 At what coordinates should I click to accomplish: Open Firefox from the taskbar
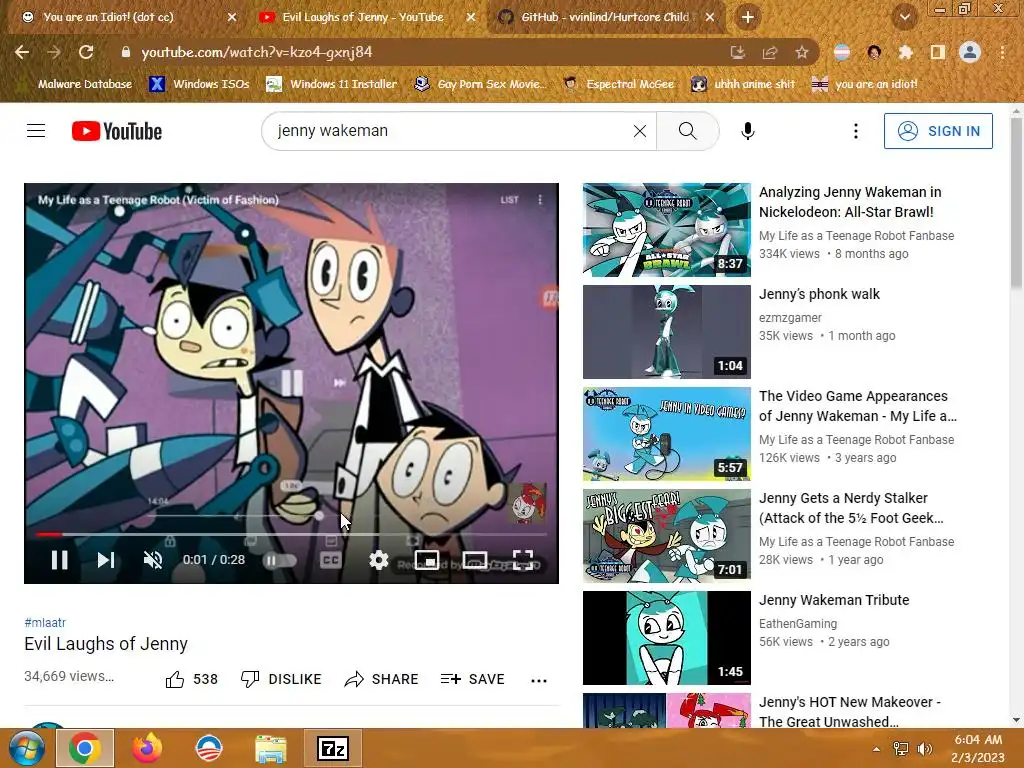point(147,748)
